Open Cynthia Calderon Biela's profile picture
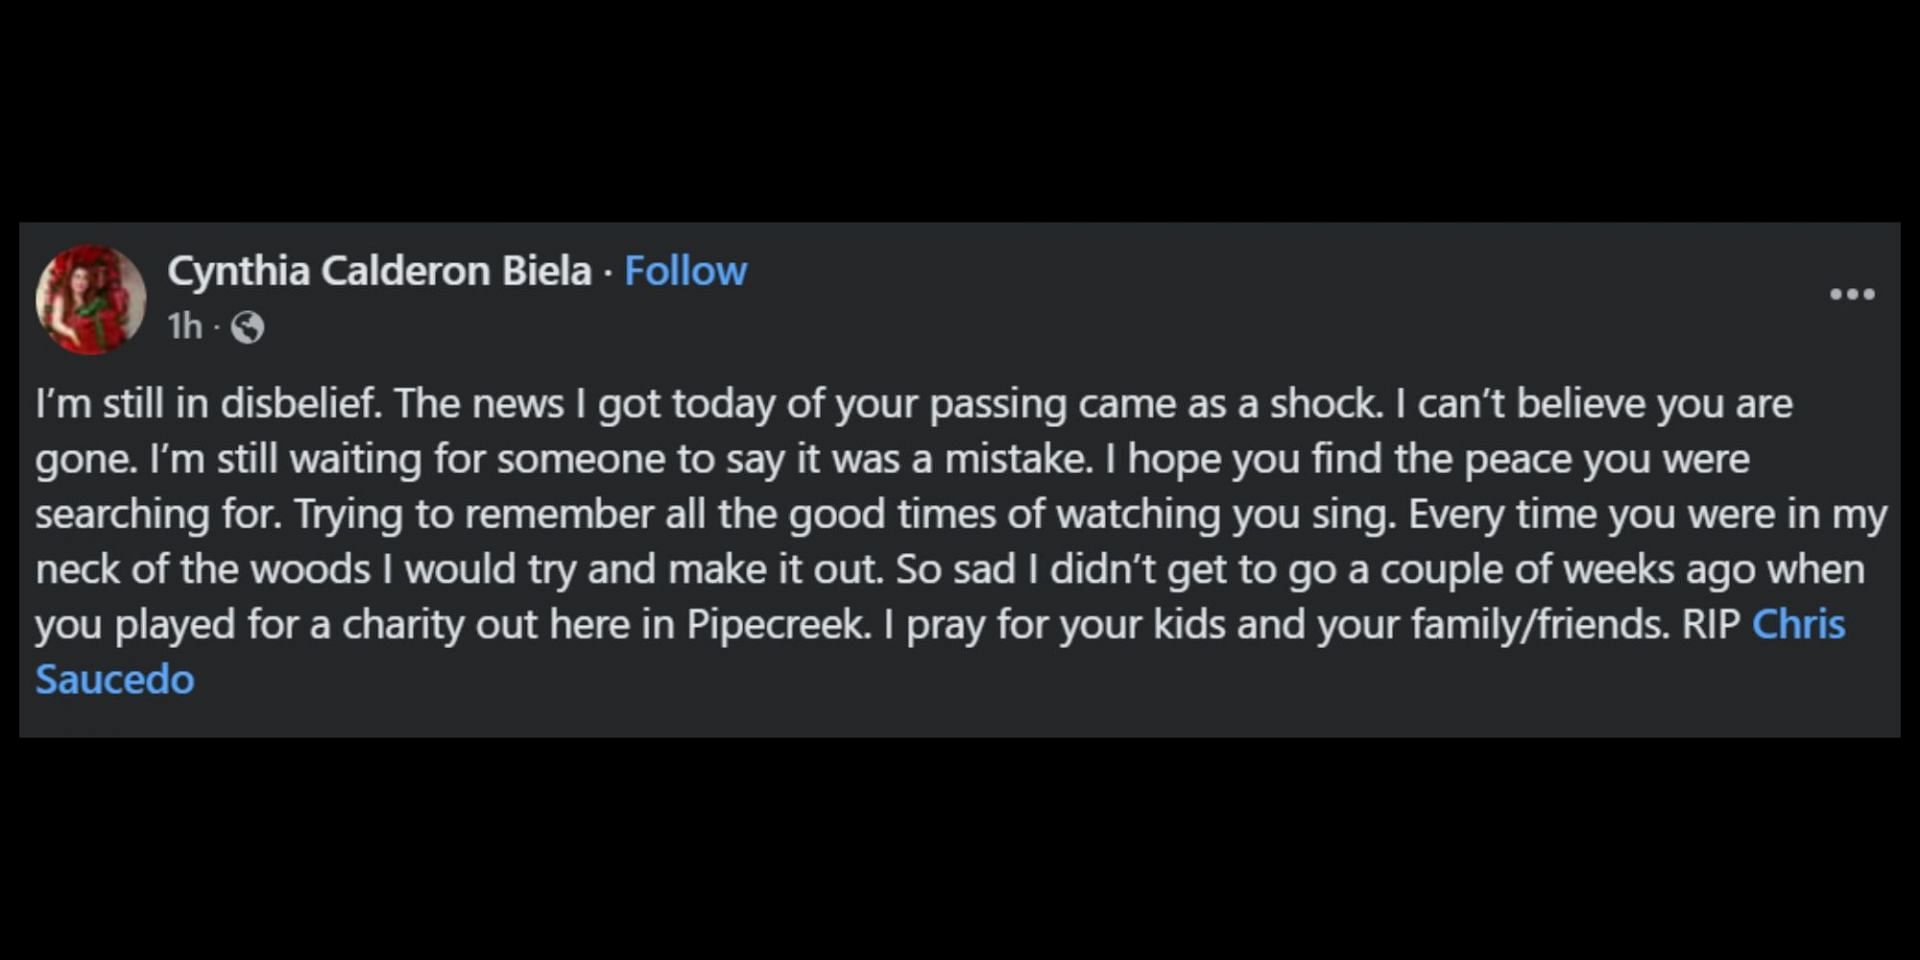Image resolution: width=1920 pixels, height=960 pixels. coord(91,299)
